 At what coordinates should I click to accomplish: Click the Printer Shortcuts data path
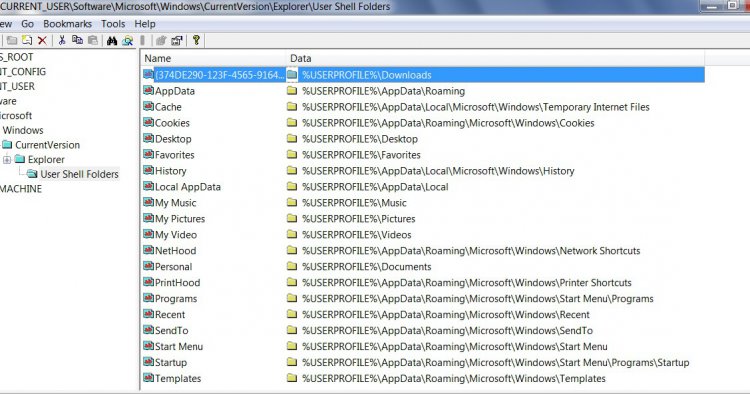(x=466, y=283)
